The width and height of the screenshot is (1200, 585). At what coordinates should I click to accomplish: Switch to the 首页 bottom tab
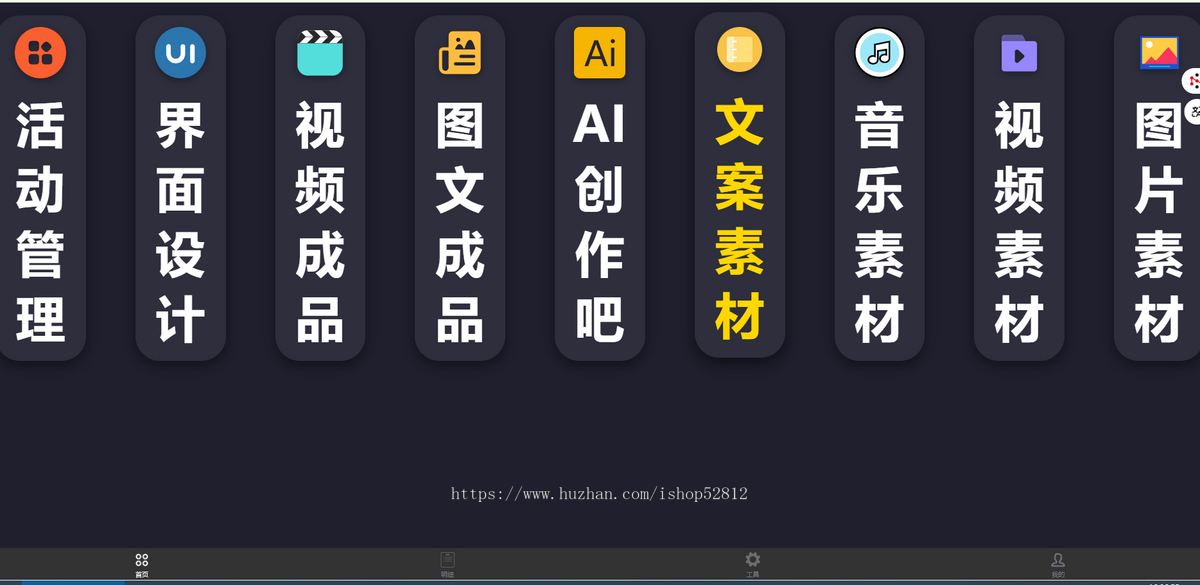click(142, 565)
